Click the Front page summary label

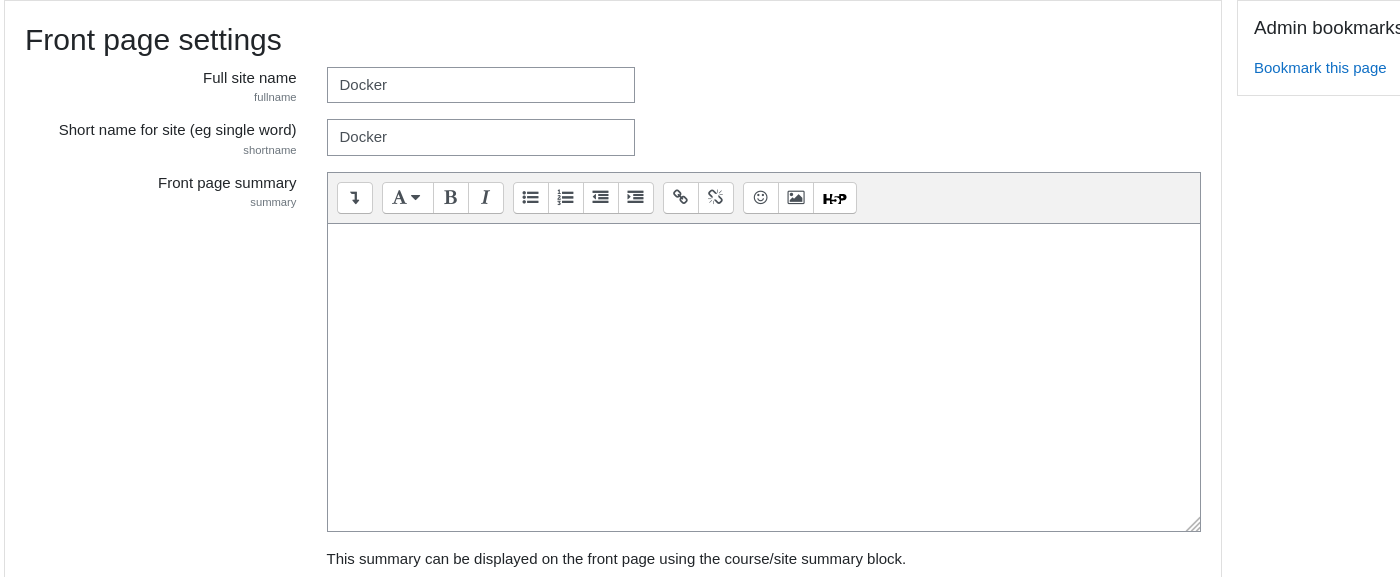(227, 183)
